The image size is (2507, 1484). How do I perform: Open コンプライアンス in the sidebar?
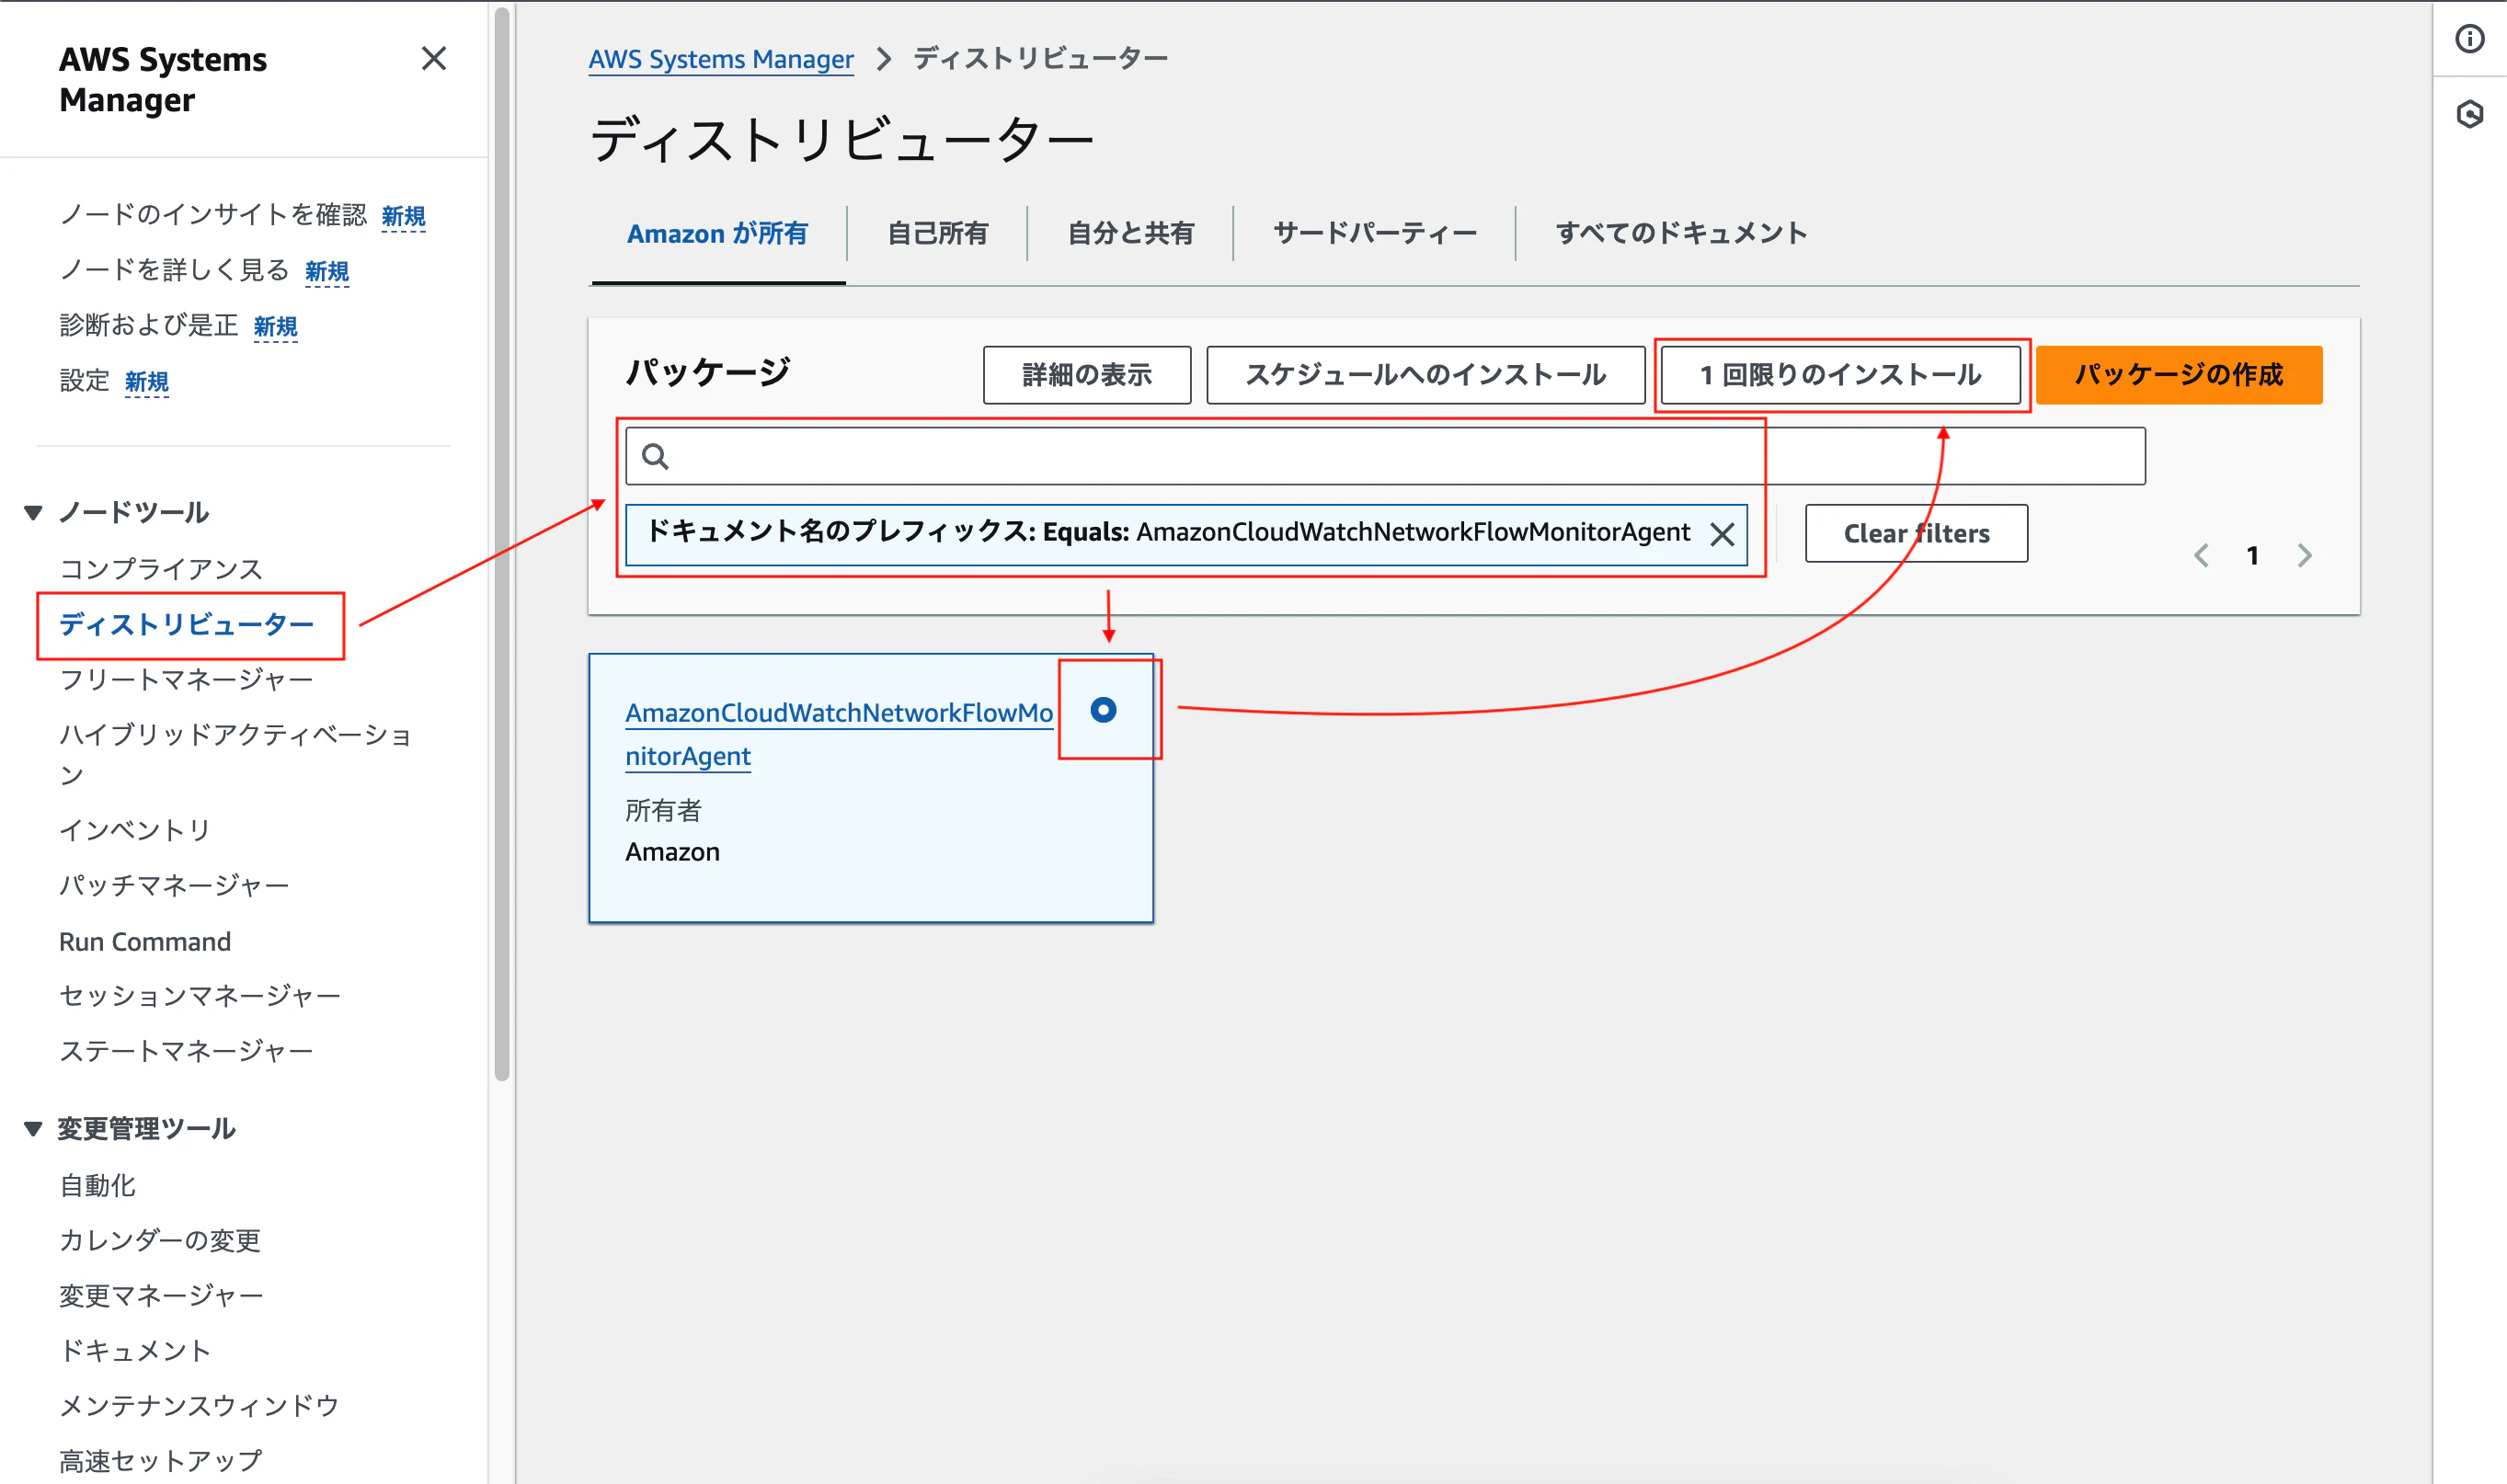point(160,569)
